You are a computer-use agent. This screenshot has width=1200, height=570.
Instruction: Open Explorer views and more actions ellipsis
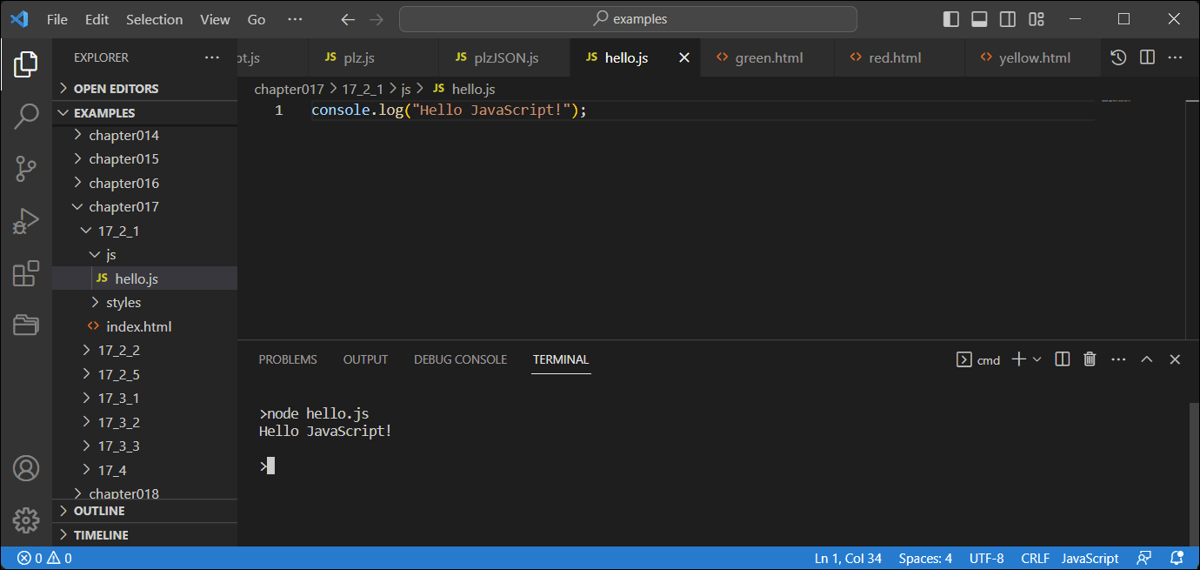pyautogui.click(x=212, y=58)
